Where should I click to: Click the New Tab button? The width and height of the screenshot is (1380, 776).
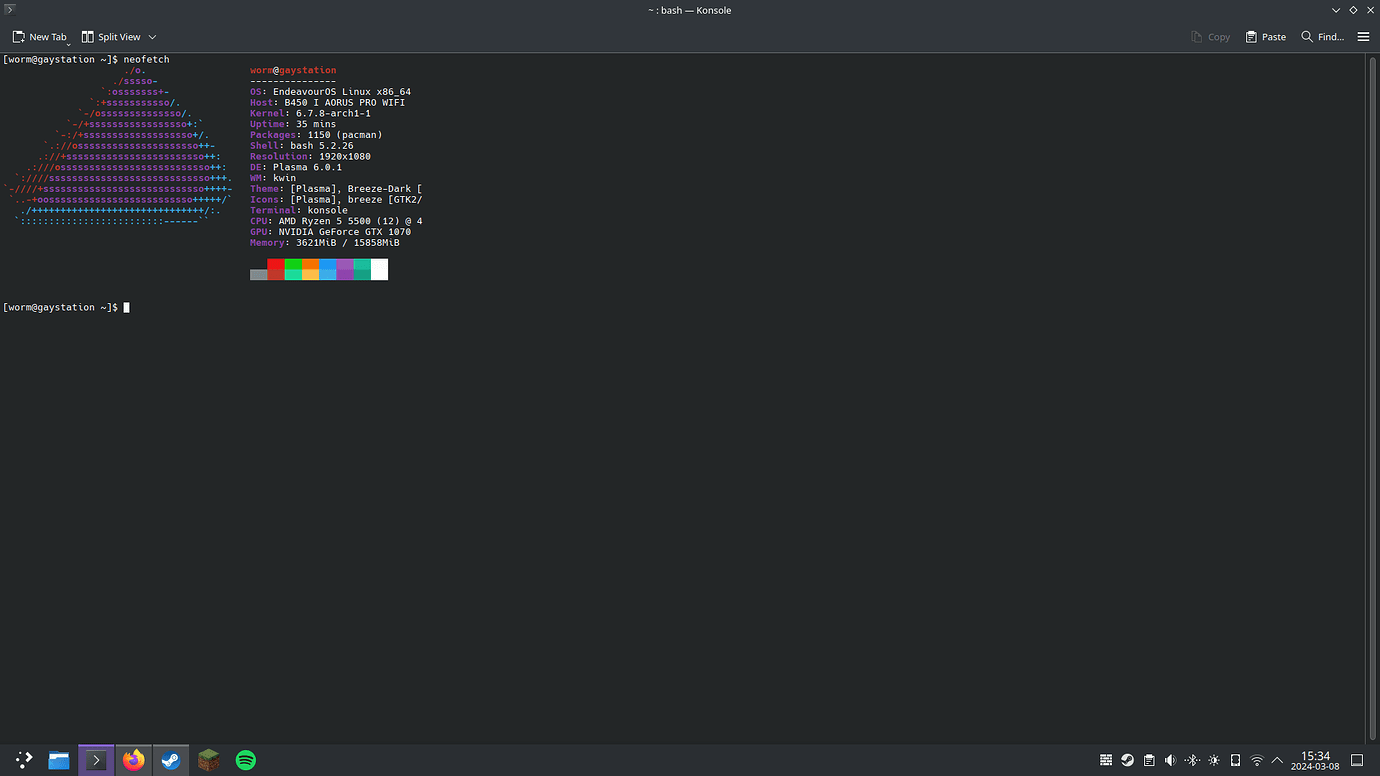click(39, 37)
